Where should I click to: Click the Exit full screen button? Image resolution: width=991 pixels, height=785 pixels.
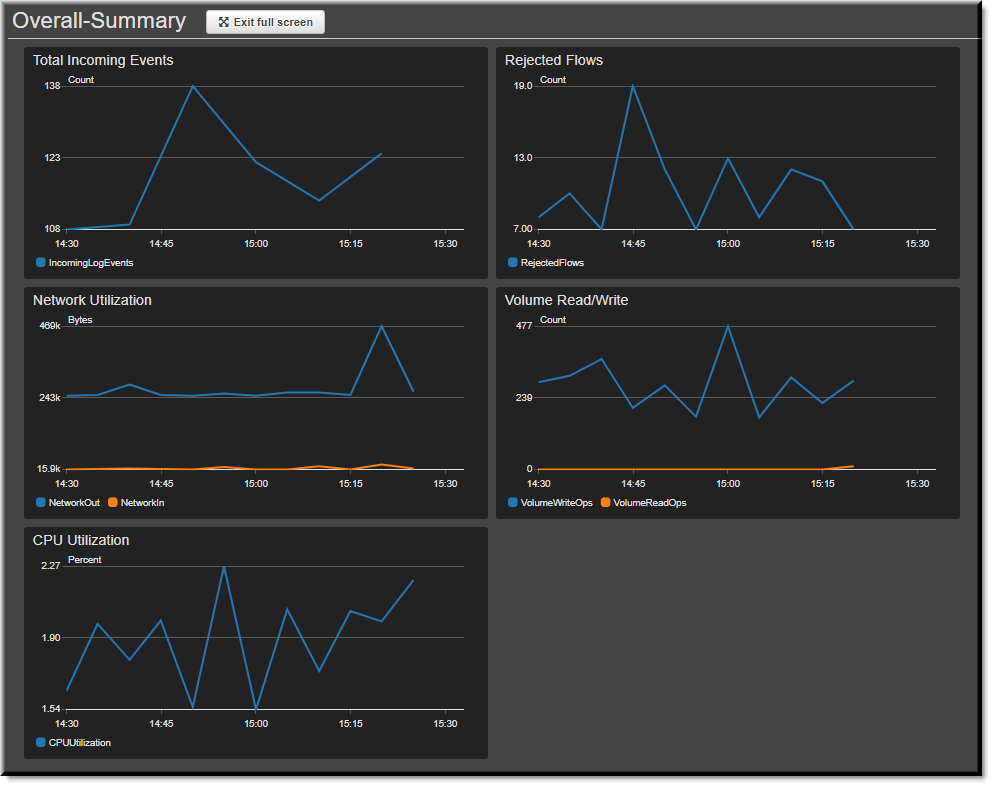coord(265,22)
